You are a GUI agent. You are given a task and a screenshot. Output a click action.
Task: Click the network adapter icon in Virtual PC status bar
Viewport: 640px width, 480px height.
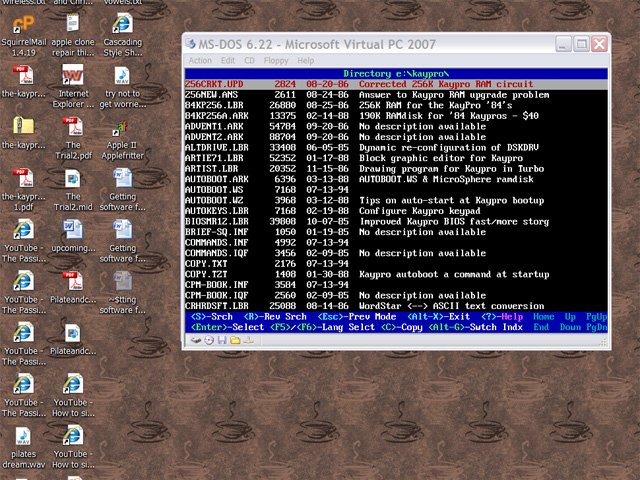[x=249, y=340]
